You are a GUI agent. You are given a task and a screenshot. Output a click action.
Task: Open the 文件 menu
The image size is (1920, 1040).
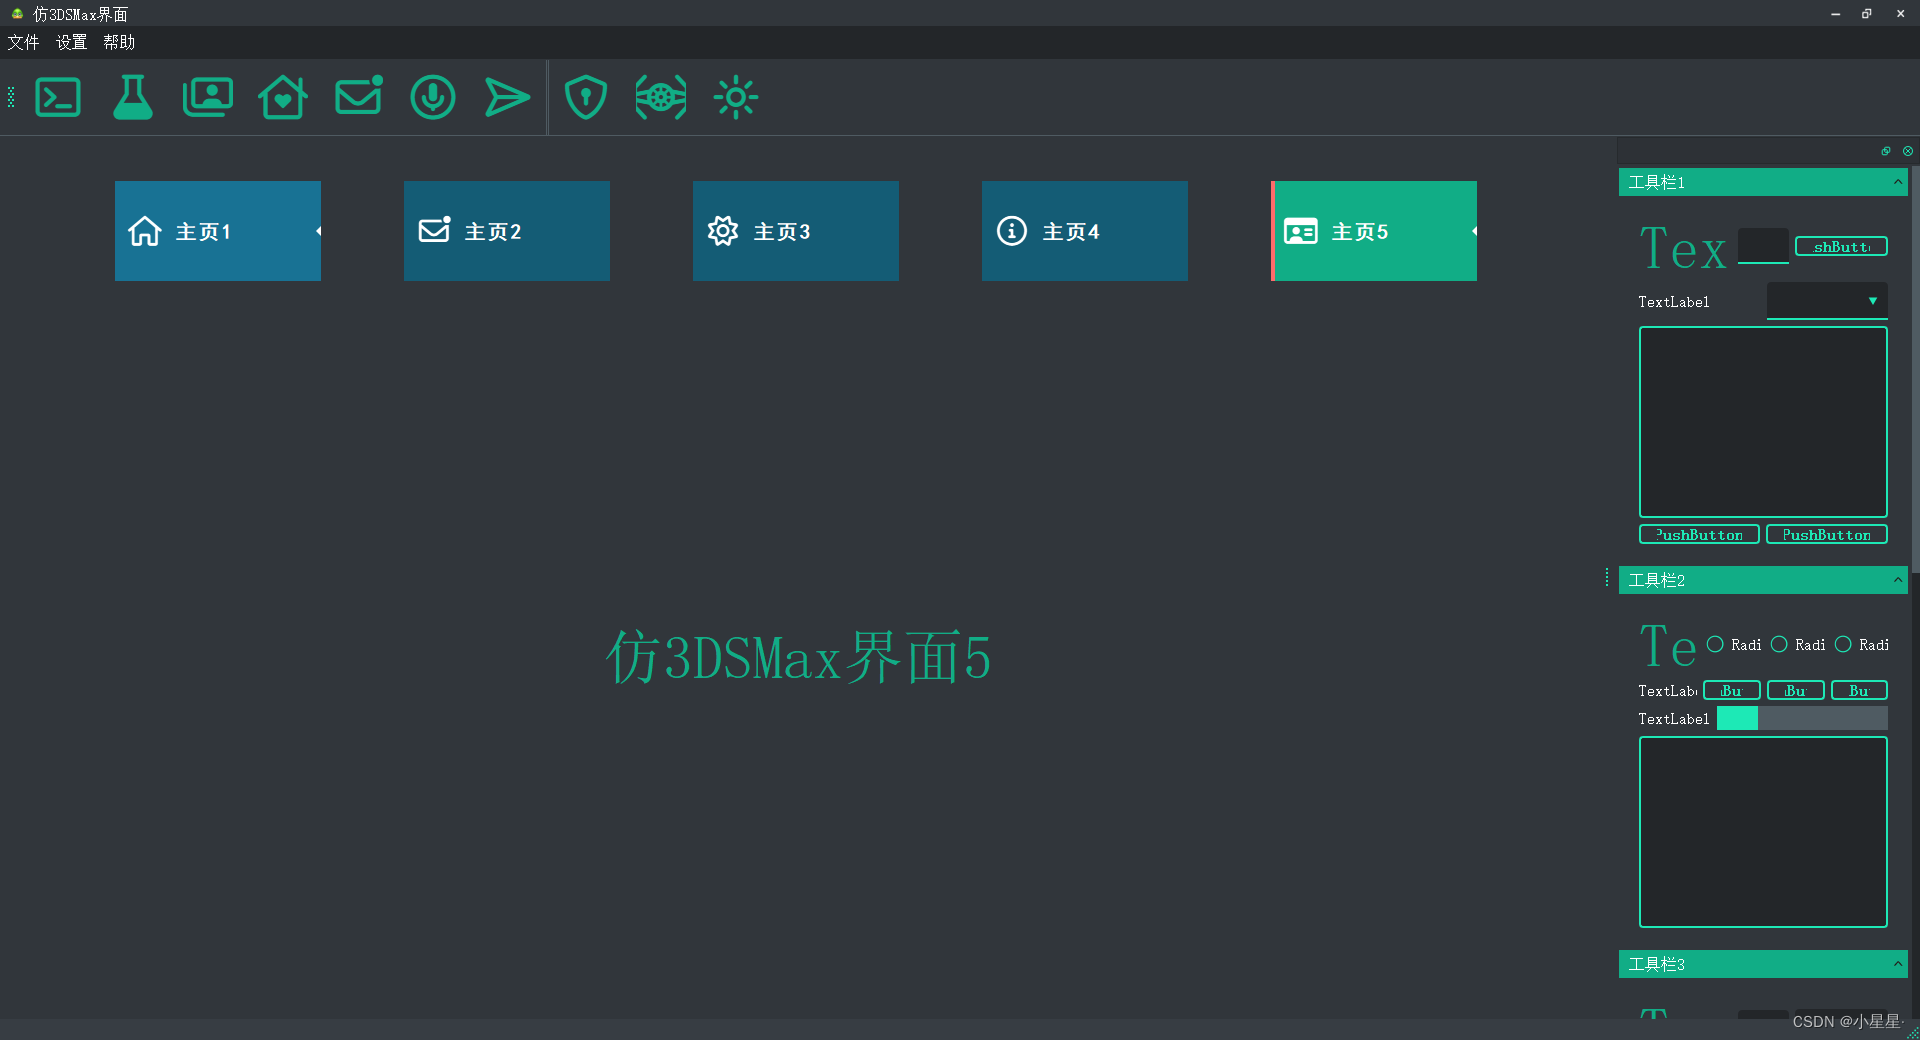23,42
